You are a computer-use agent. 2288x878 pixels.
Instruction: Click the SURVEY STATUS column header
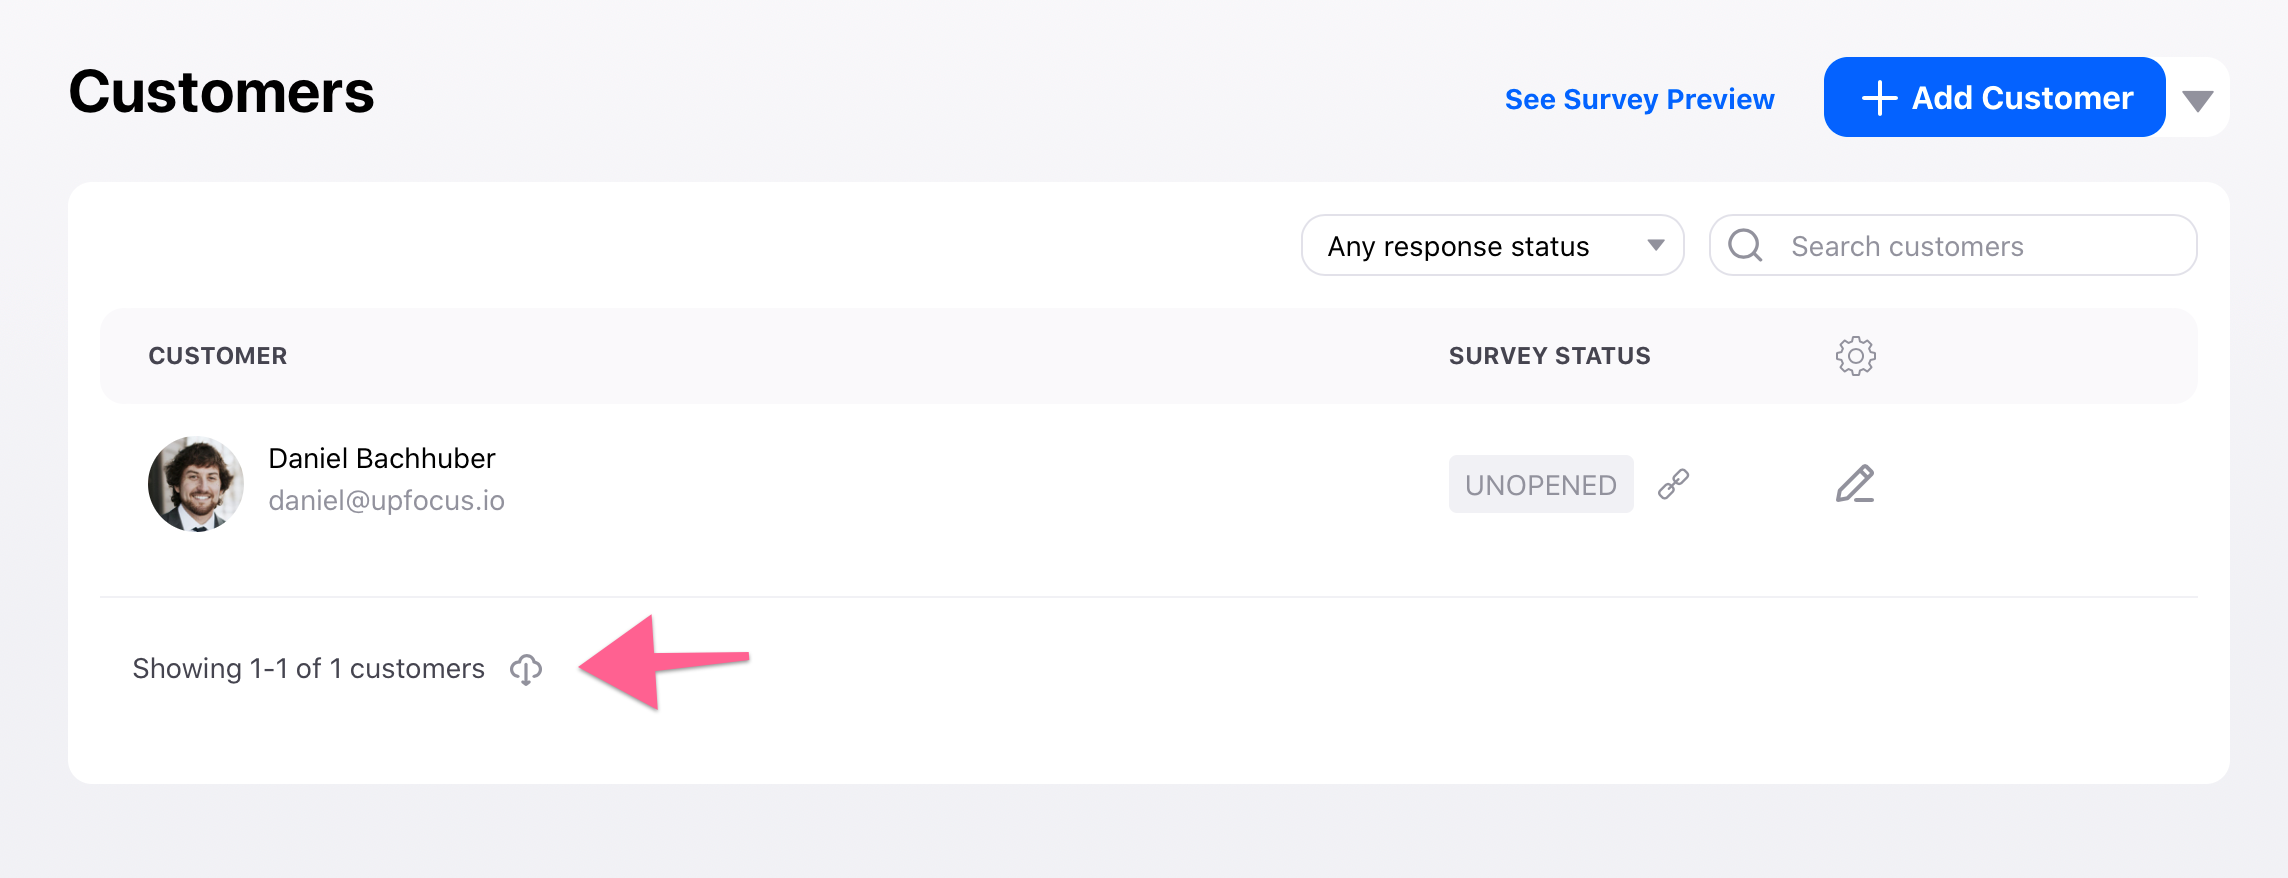[1549, 356]
